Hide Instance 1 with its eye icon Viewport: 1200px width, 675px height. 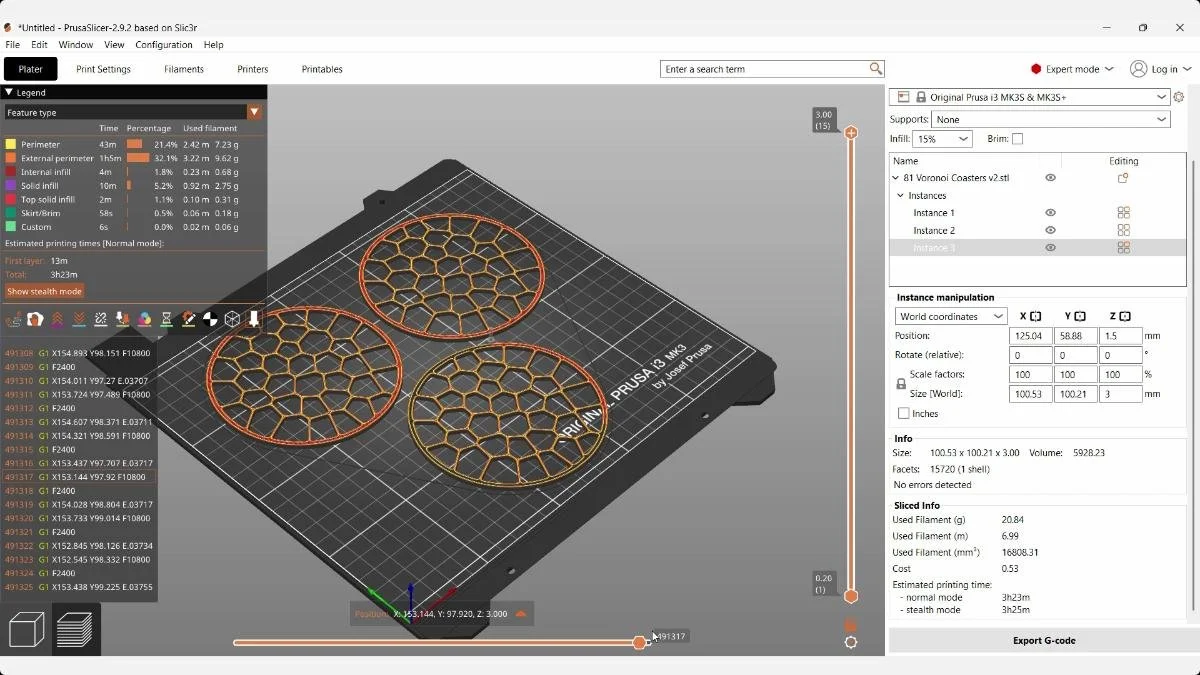(x=1050, y=213)
